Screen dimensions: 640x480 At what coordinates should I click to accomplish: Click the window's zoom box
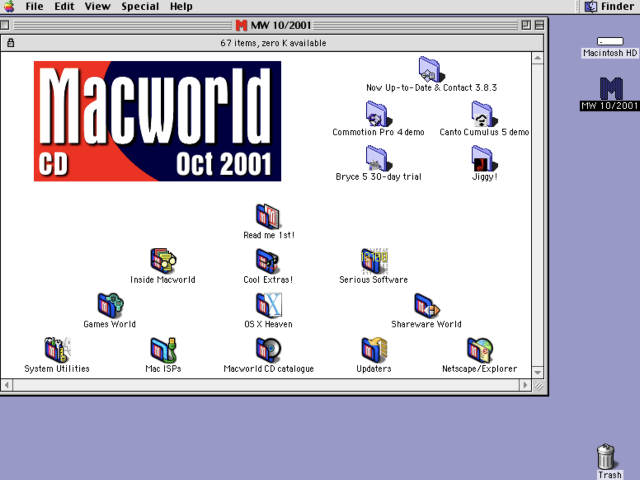coord(526,25)
